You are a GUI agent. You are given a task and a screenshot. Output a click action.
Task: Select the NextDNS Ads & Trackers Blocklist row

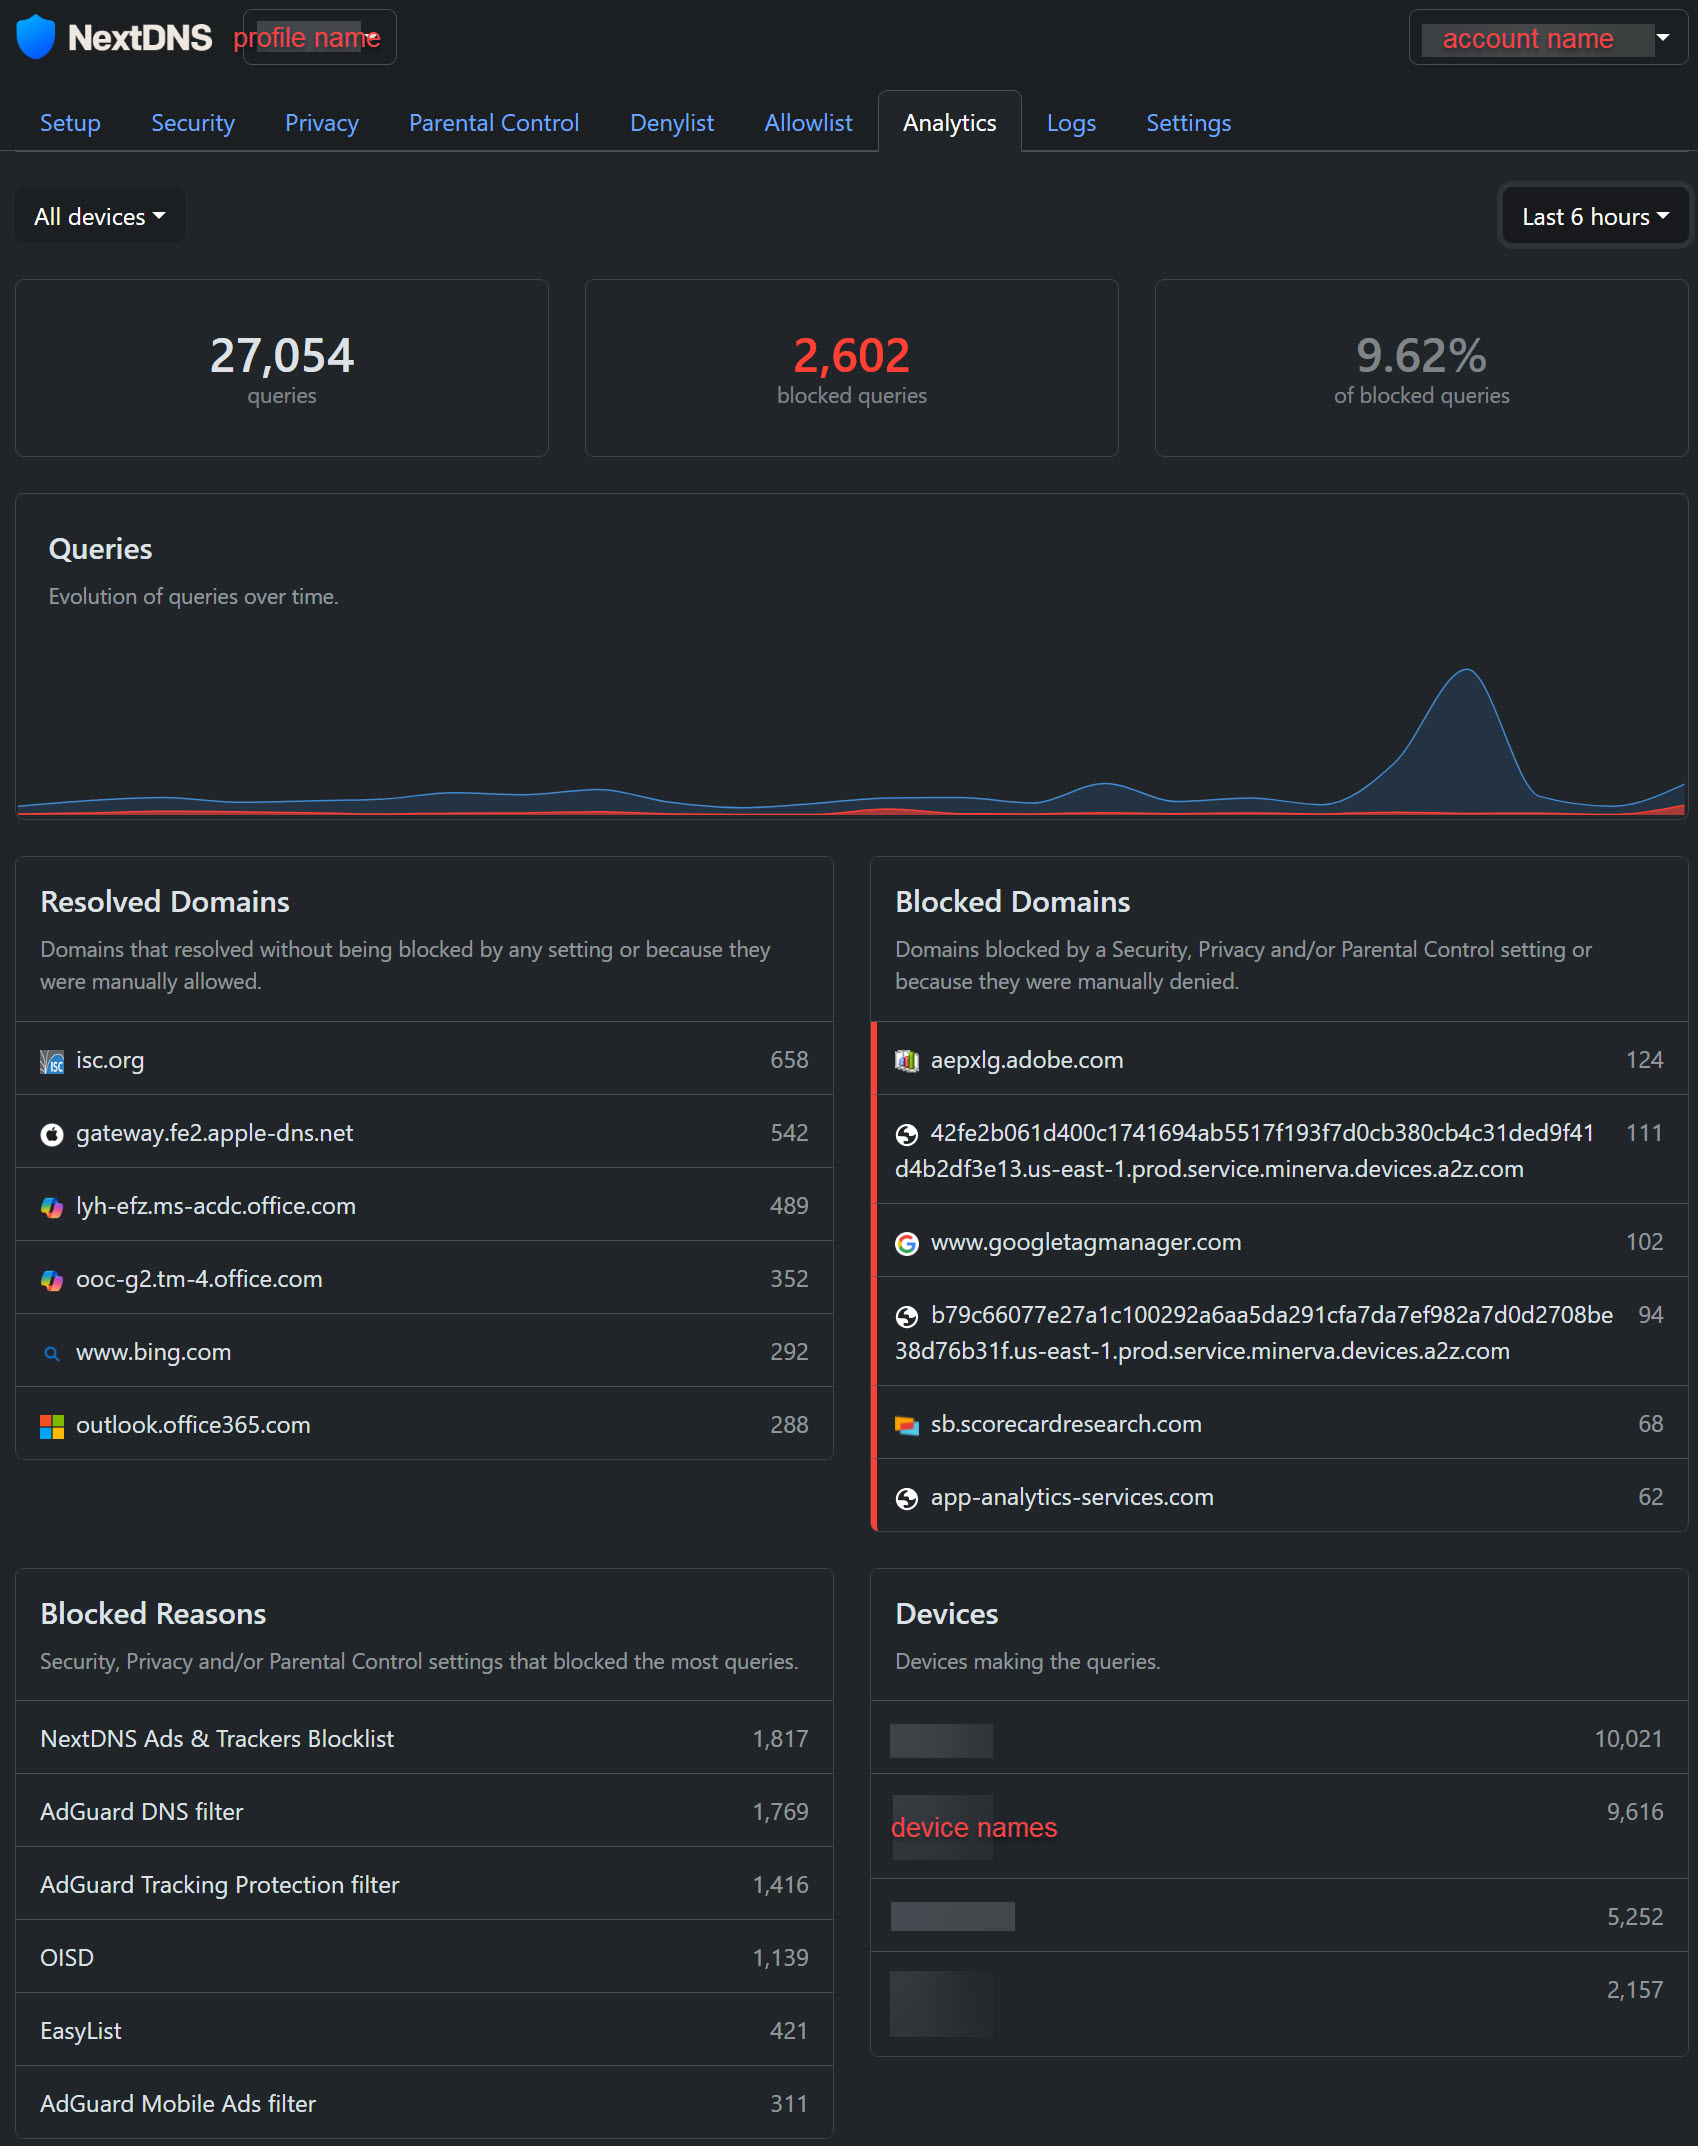click(424, 1739)
